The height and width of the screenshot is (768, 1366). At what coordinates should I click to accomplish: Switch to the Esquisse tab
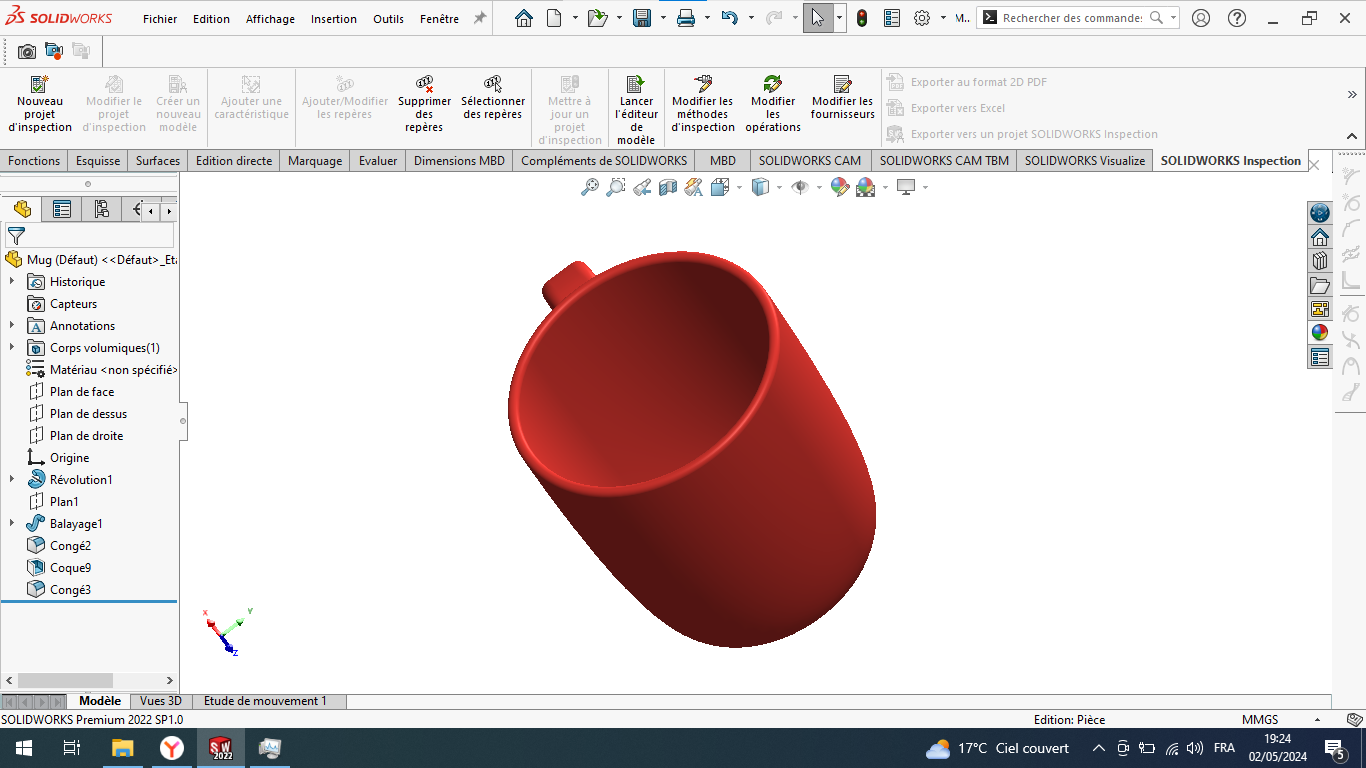97,160
